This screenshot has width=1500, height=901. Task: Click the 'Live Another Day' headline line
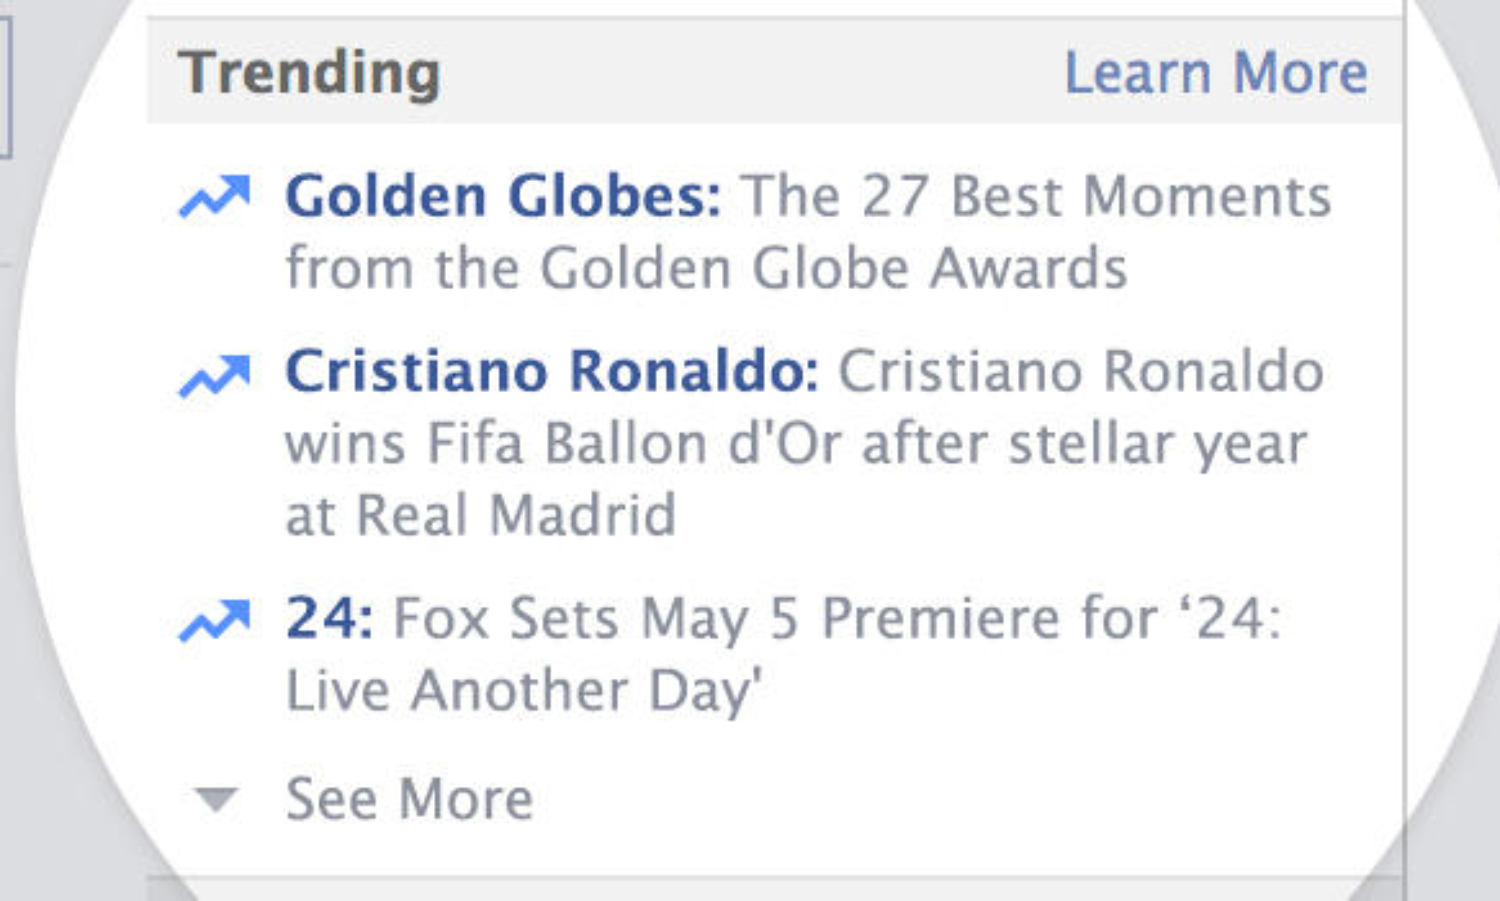(523, 691)
